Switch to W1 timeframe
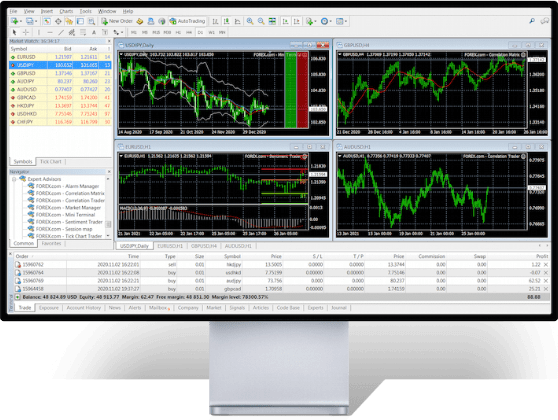Image resolution: width=558 pixels, height=420 pixels. (211, 32)
